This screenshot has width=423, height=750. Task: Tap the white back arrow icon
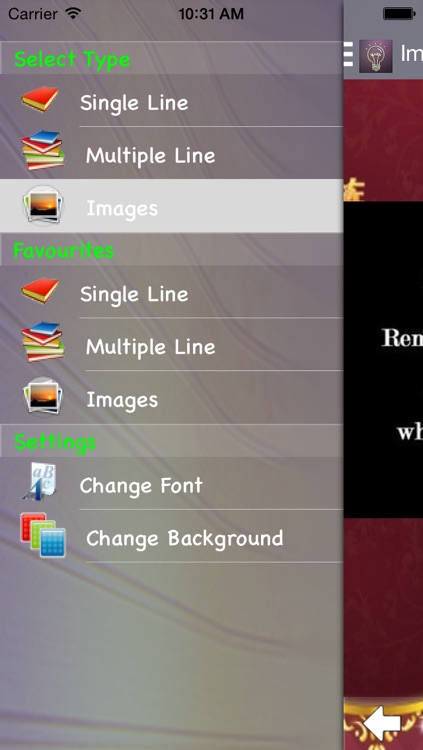tap(382, 723)
